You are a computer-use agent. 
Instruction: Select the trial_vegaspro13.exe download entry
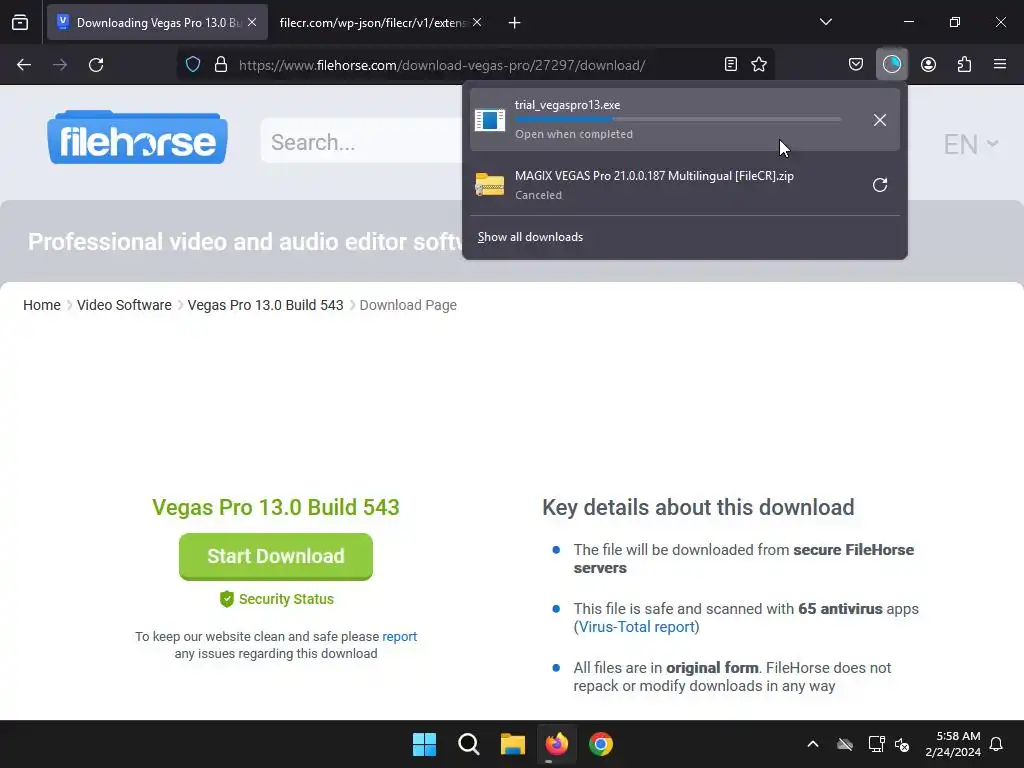684,120
